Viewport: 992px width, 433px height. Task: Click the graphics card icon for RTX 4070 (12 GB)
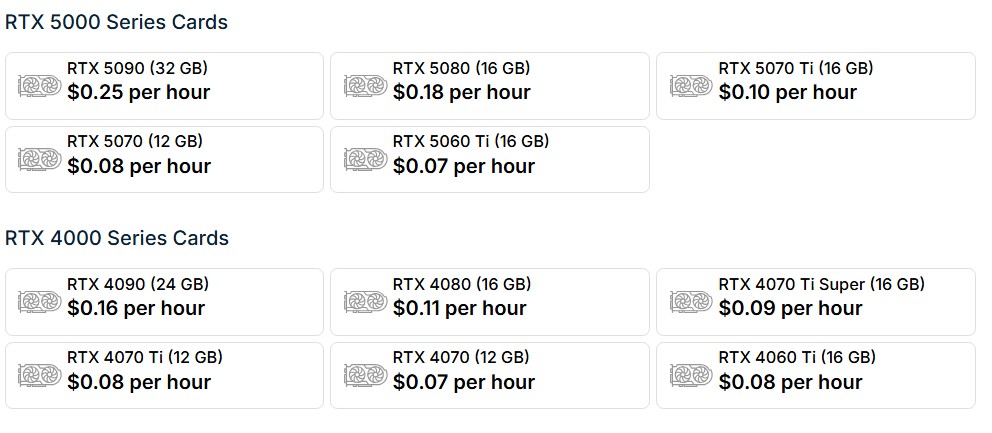coord(366,376)
